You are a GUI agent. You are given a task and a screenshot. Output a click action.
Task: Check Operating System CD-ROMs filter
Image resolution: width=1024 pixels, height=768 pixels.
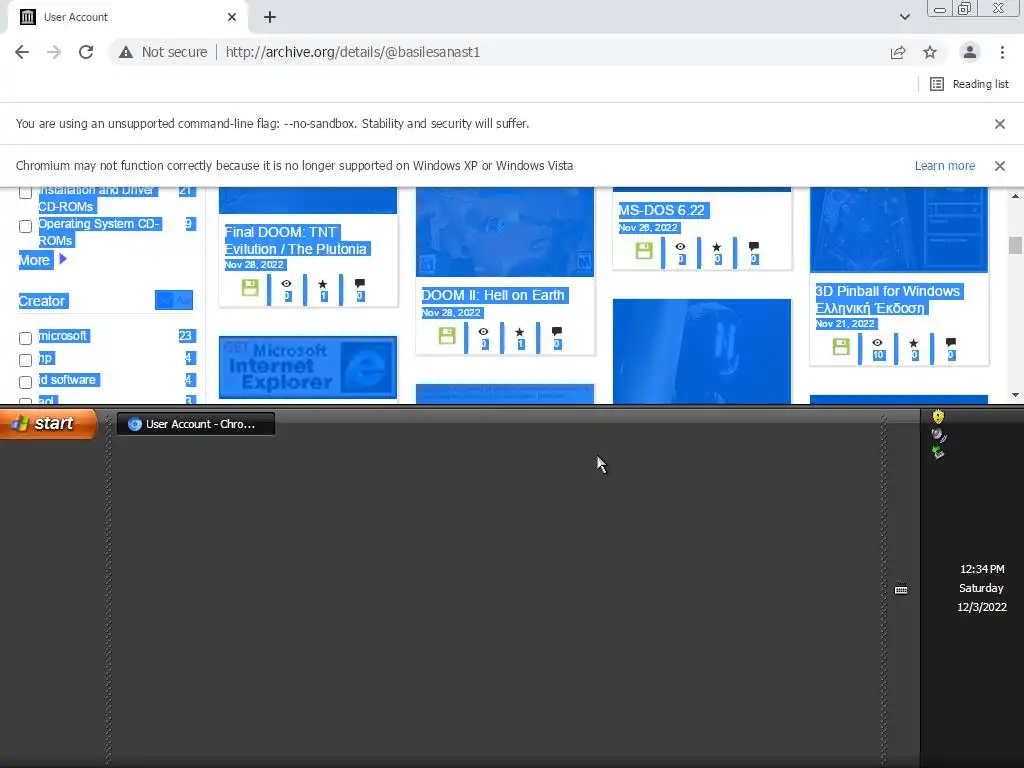click(x=25, y=227)
